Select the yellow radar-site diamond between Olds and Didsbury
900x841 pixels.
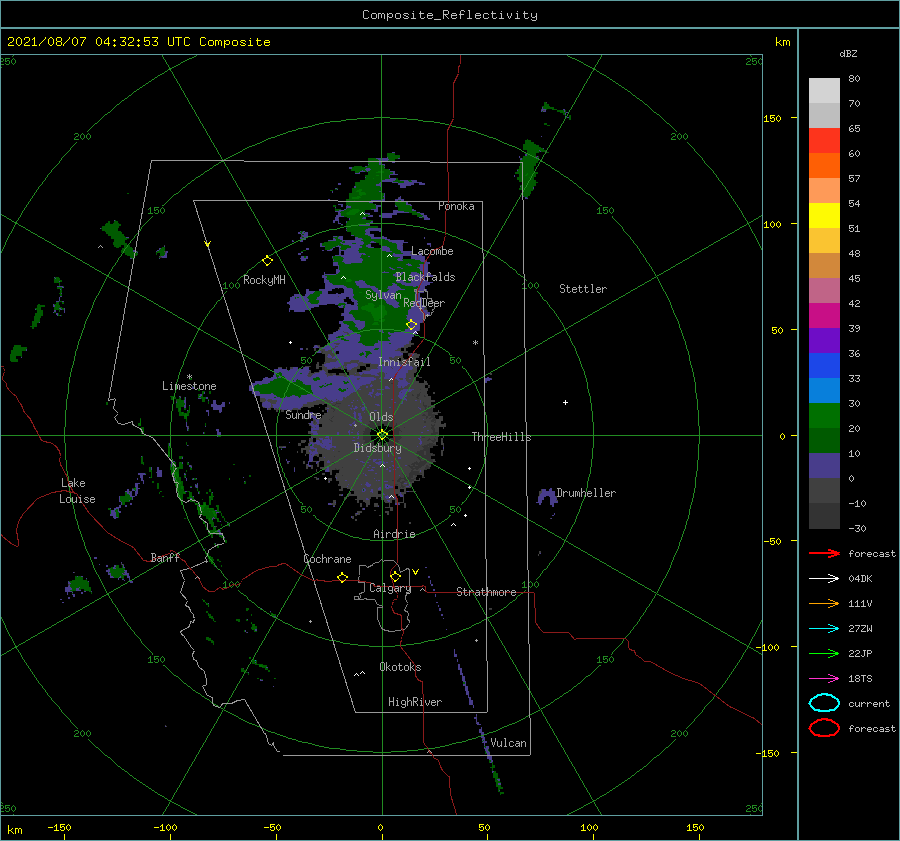click(x=382, y=435)
